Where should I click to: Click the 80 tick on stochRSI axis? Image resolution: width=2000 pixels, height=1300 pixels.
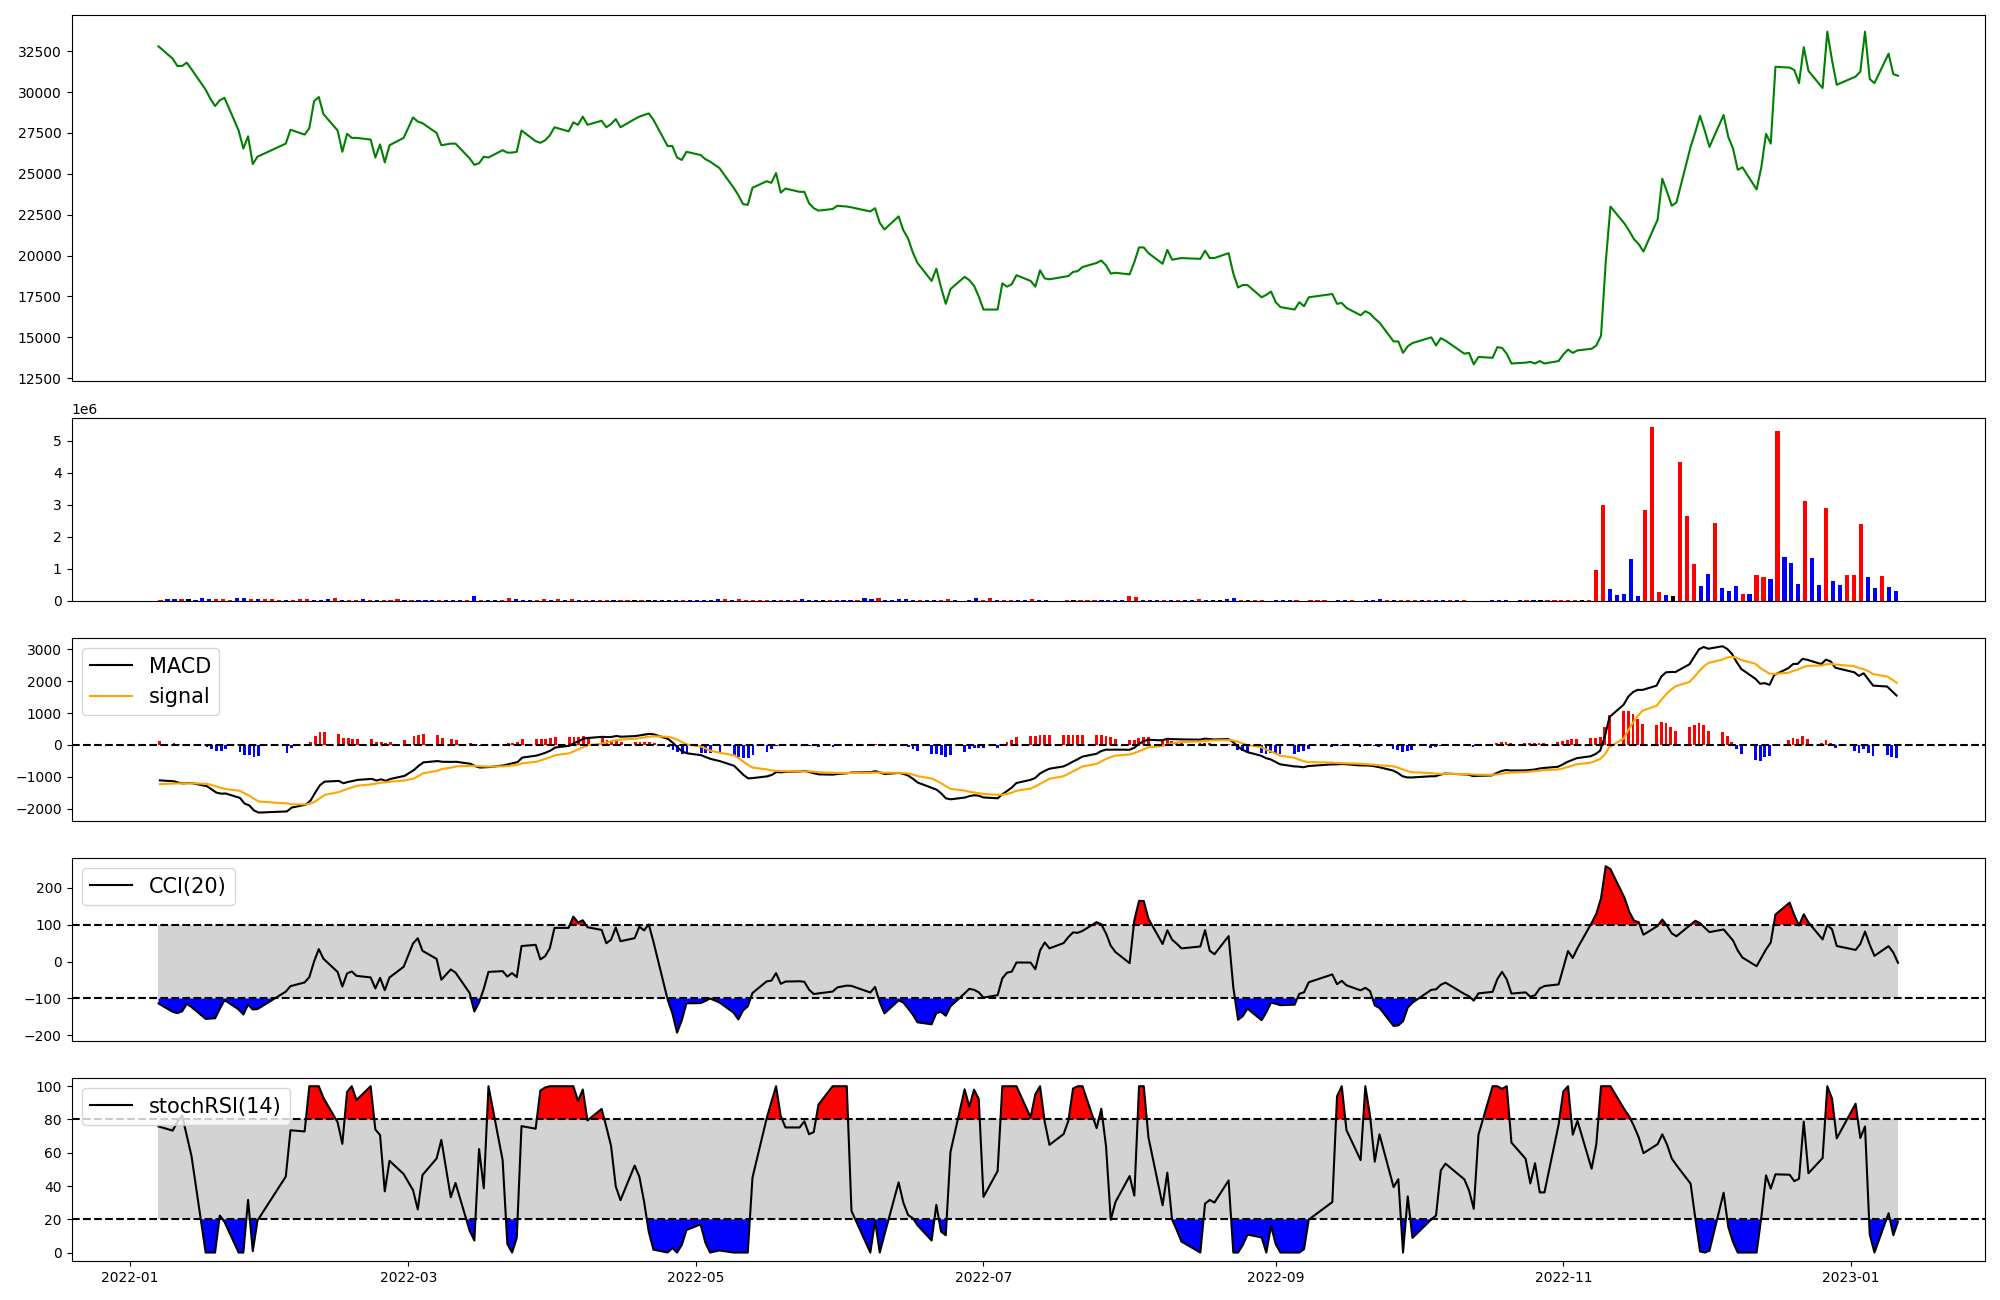[x=53, y=1120]
